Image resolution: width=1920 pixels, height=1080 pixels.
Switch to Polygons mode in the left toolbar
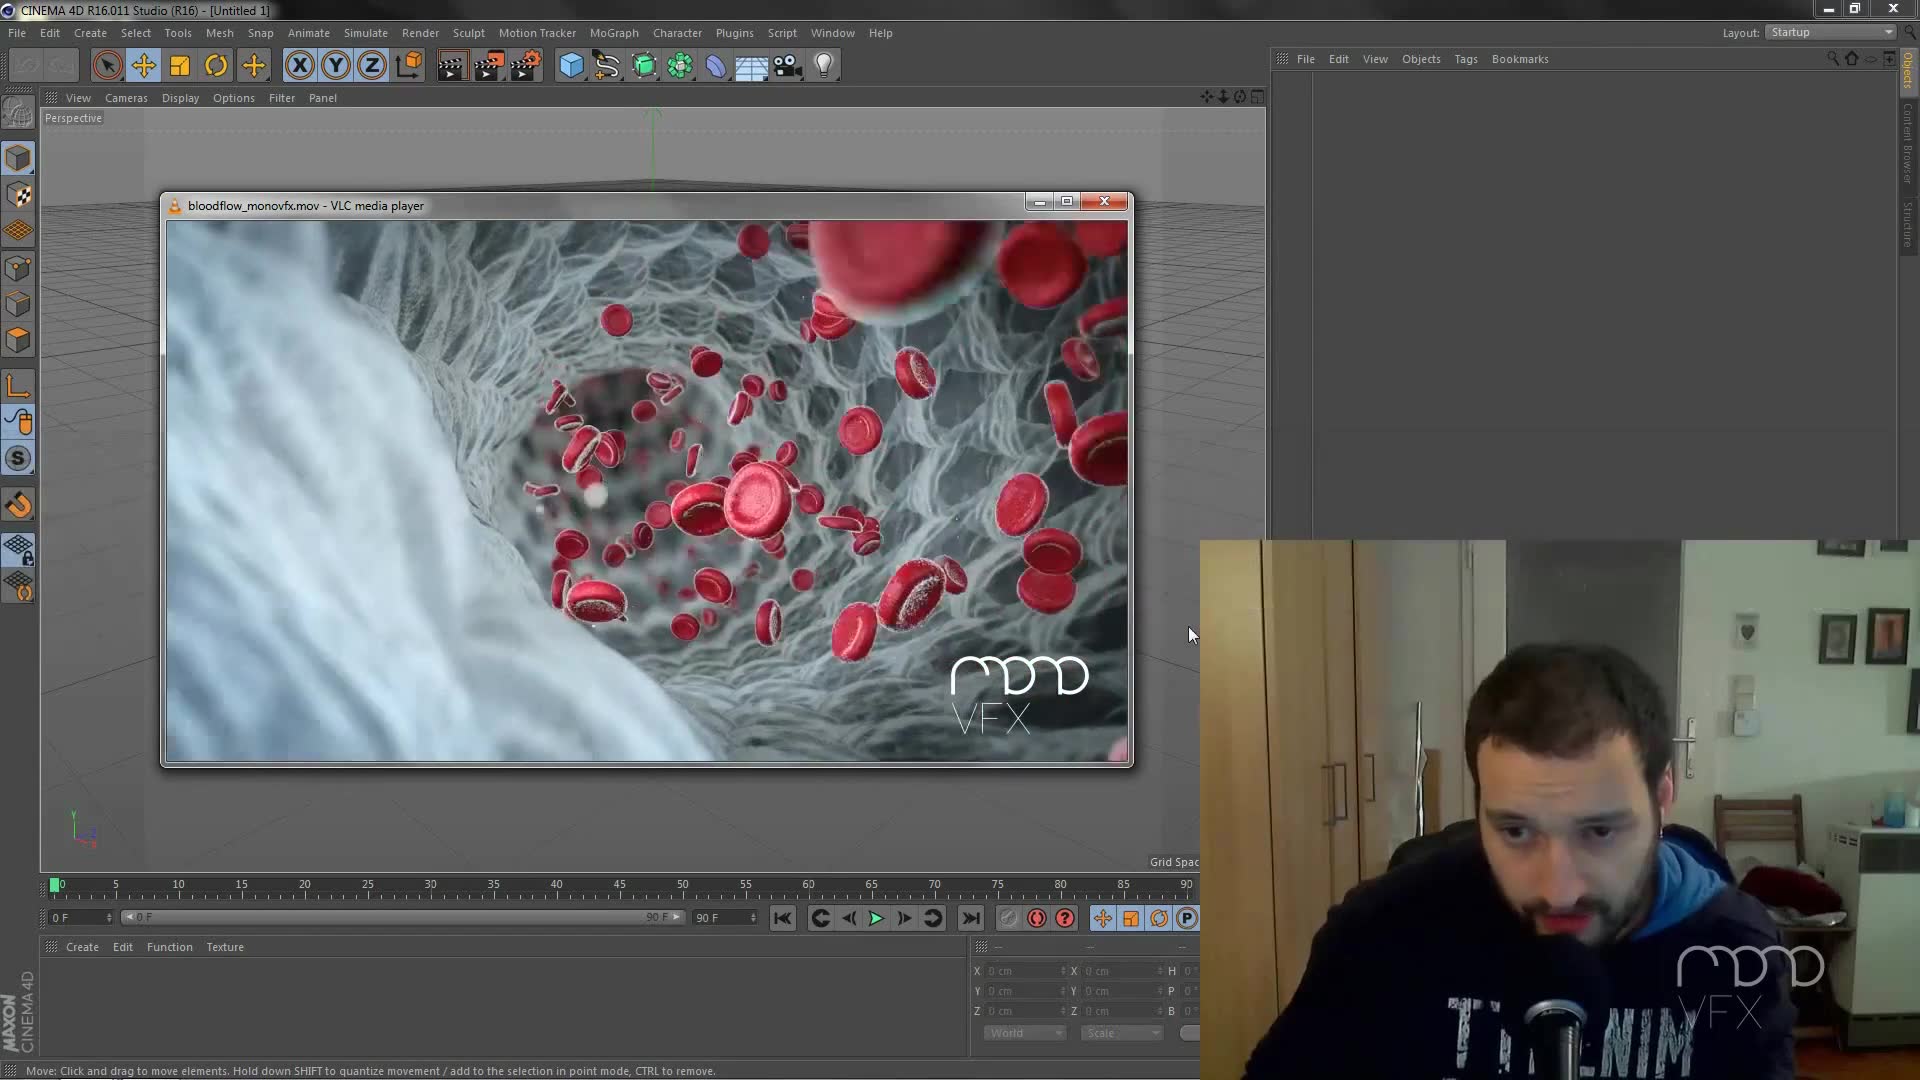tap(18, 340)
